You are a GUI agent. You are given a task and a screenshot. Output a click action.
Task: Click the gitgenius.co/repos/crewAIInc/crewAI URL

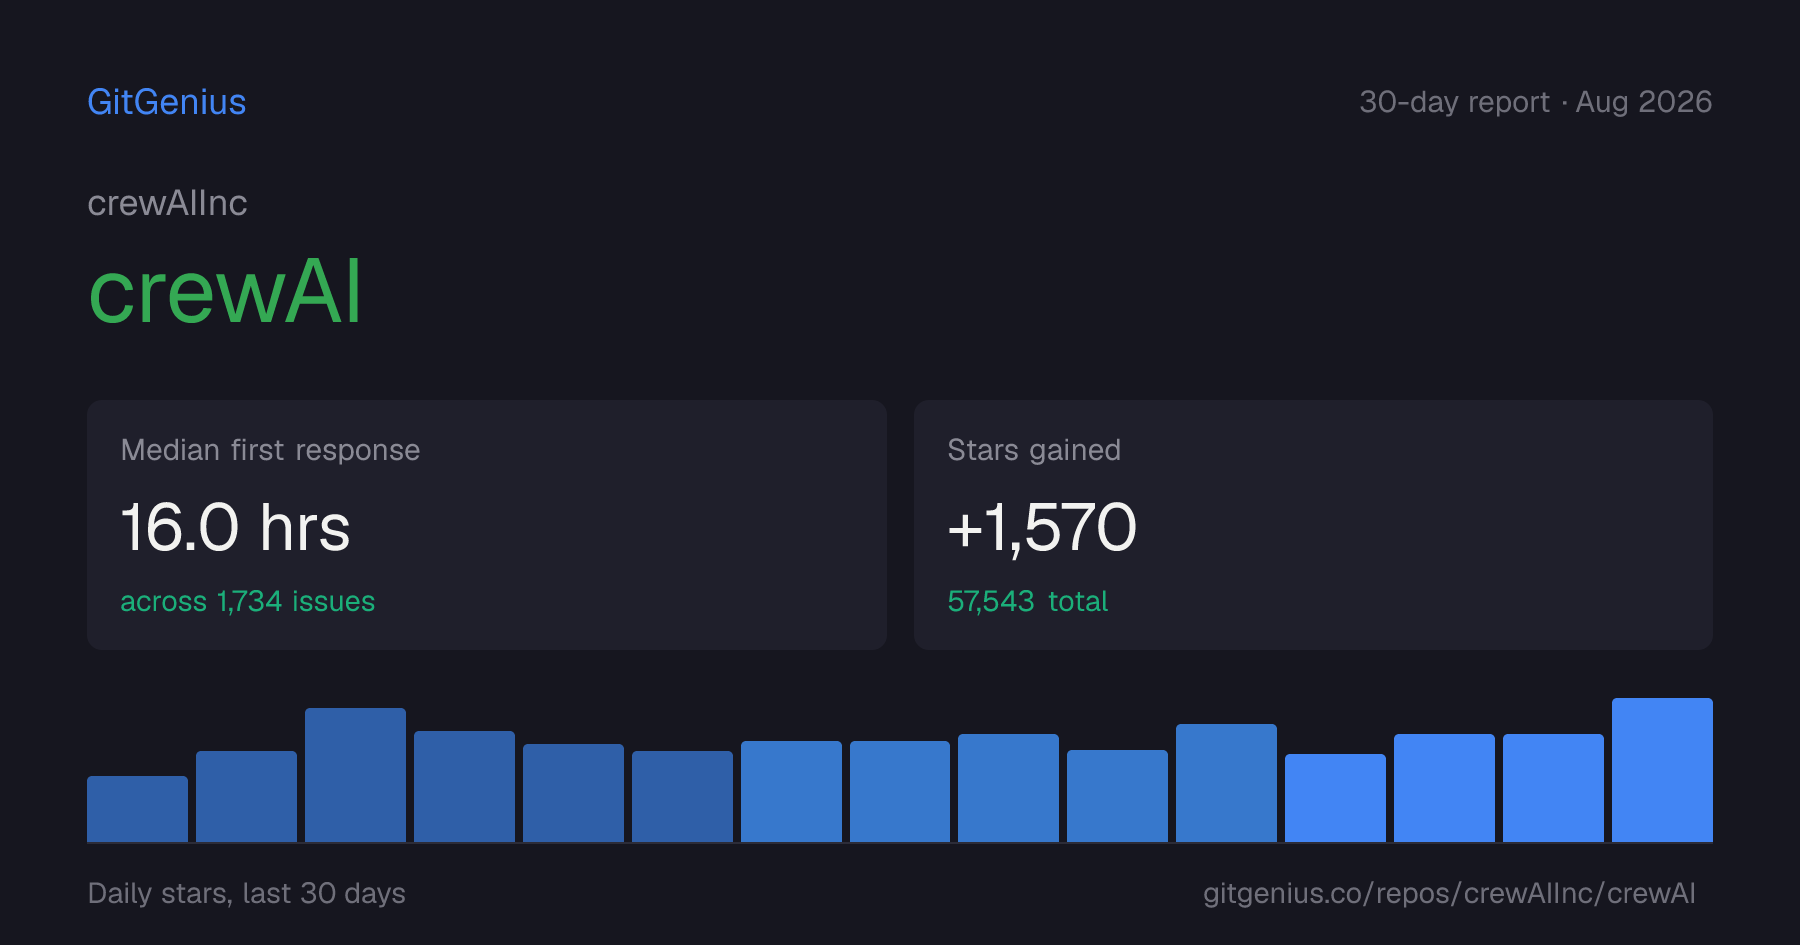1449,893
